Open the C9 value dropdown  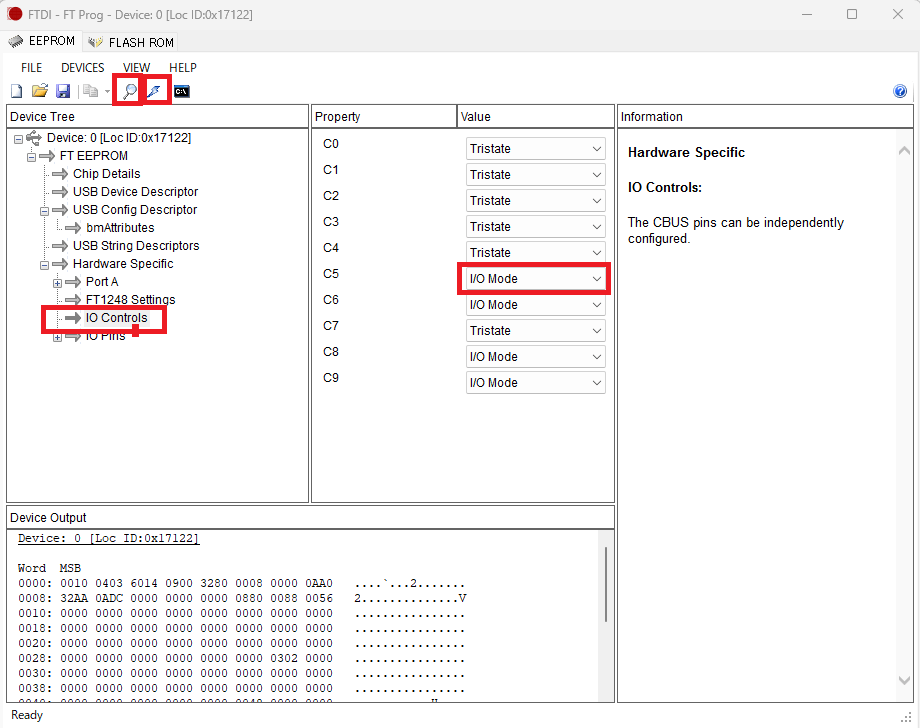(536, 382)
